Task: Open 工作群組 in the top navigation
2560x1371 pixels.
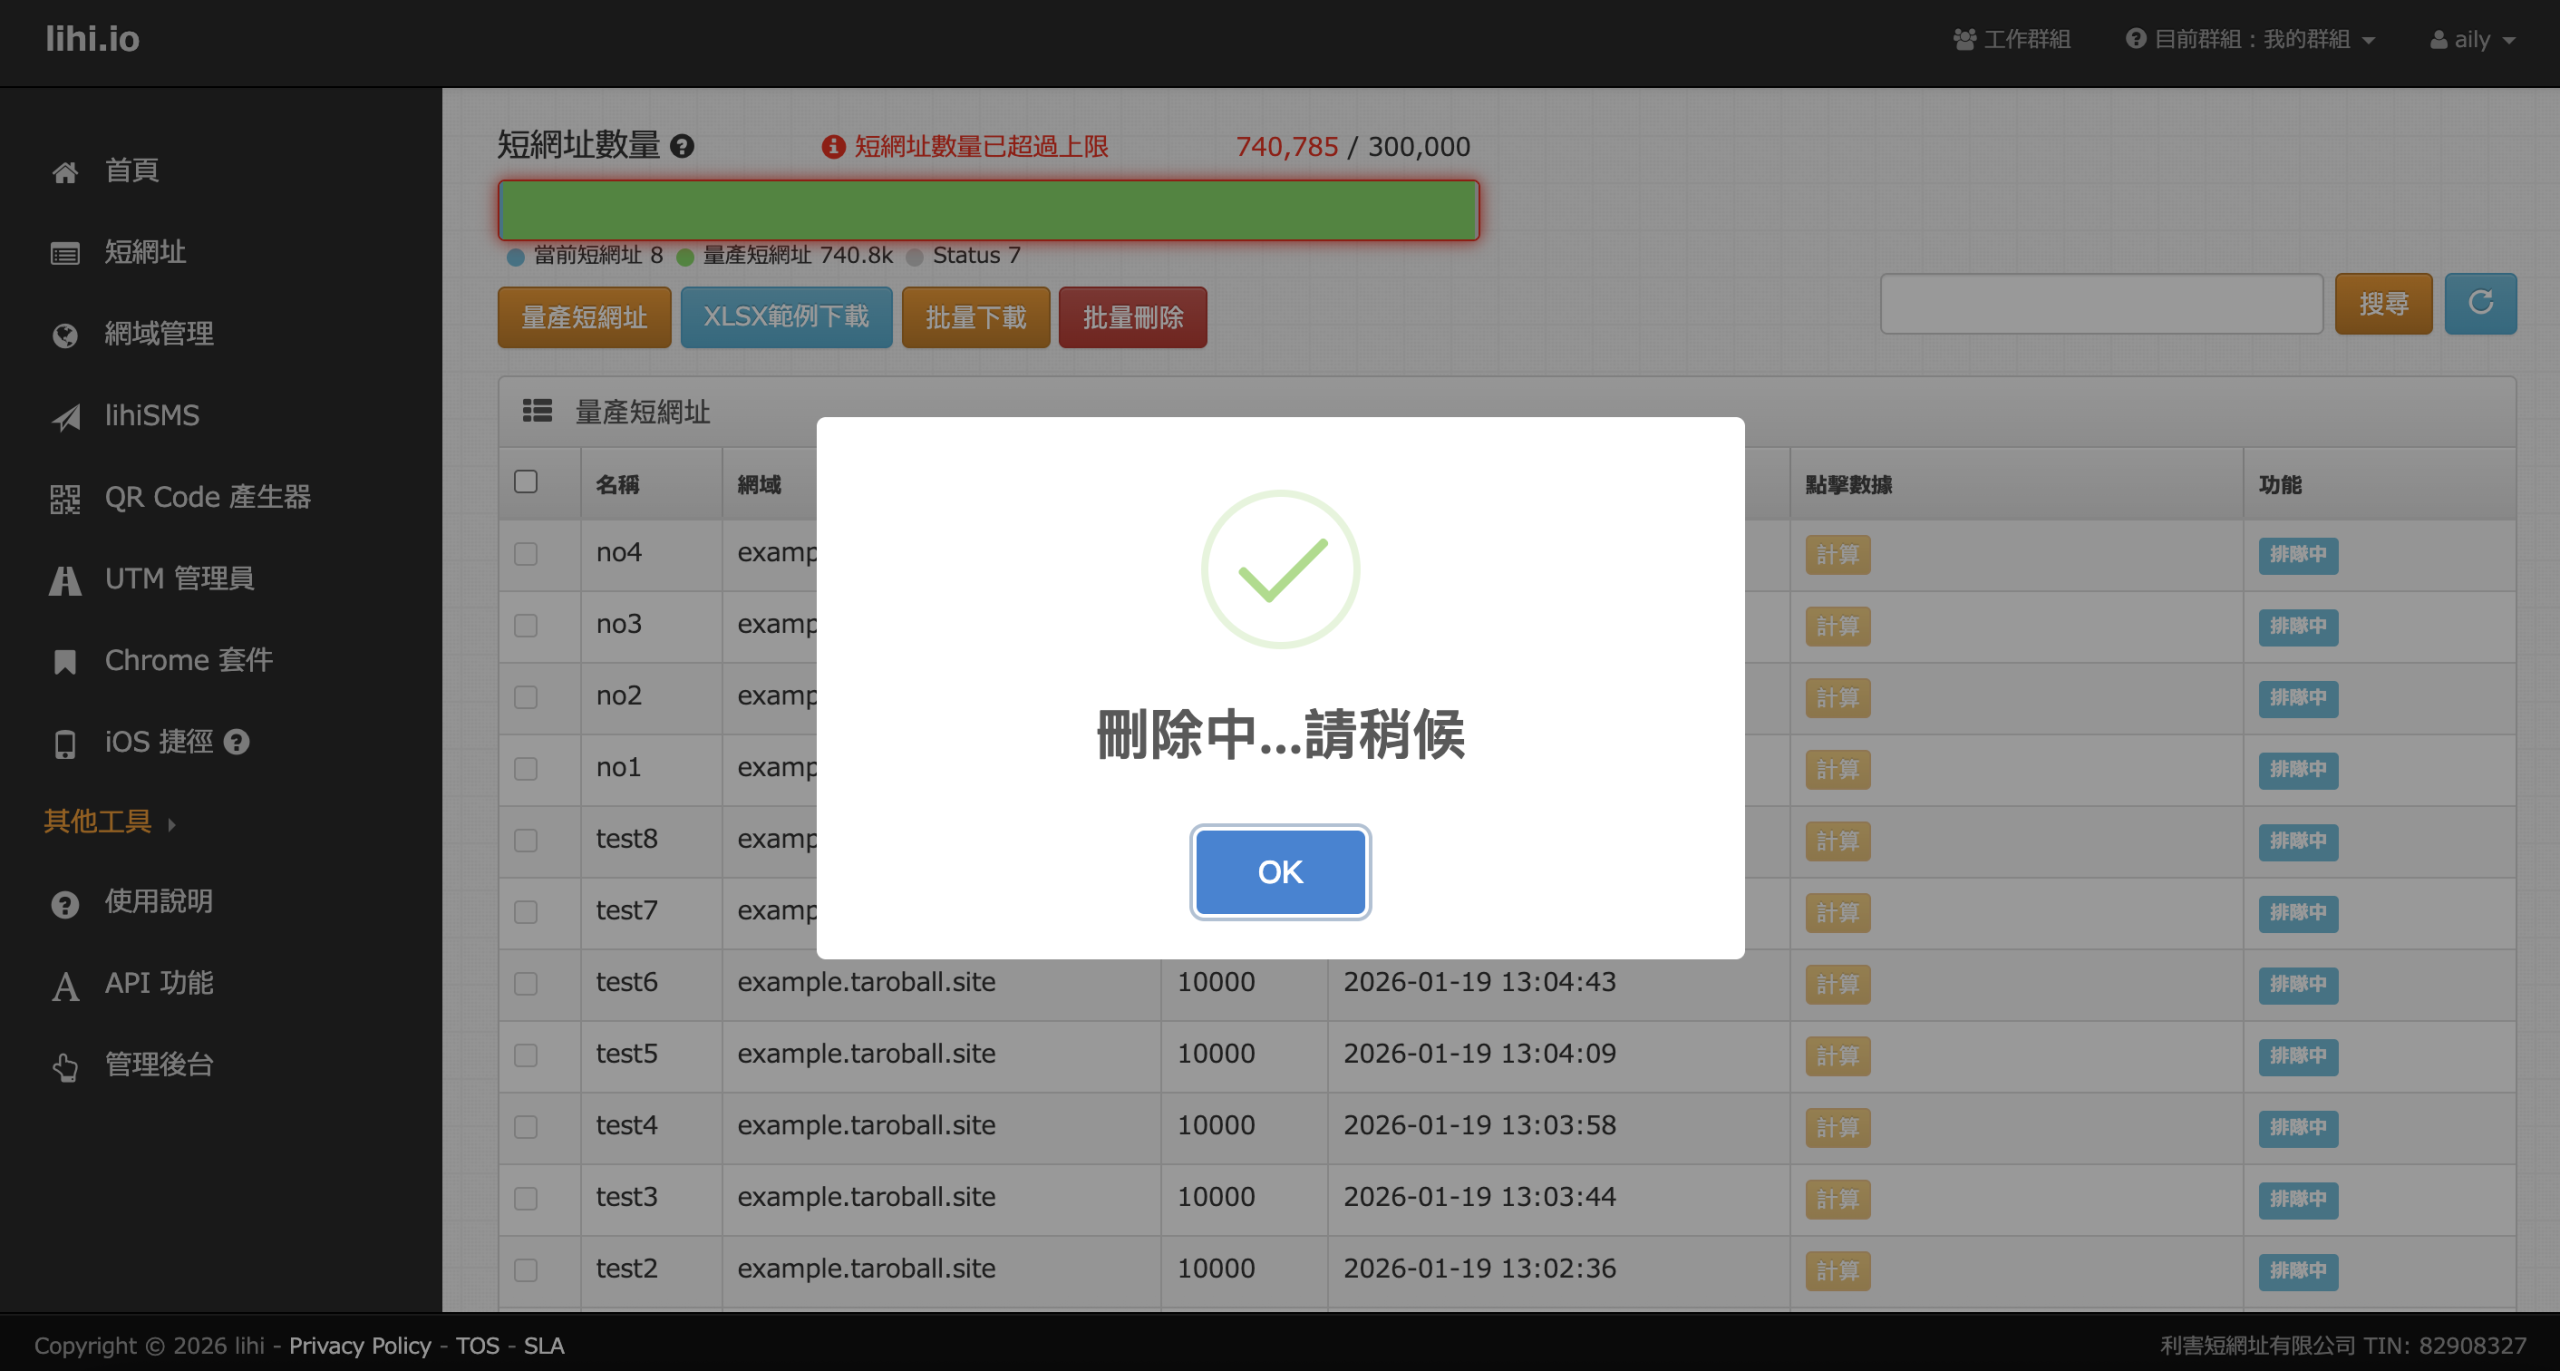Action: coord(2012,39)
